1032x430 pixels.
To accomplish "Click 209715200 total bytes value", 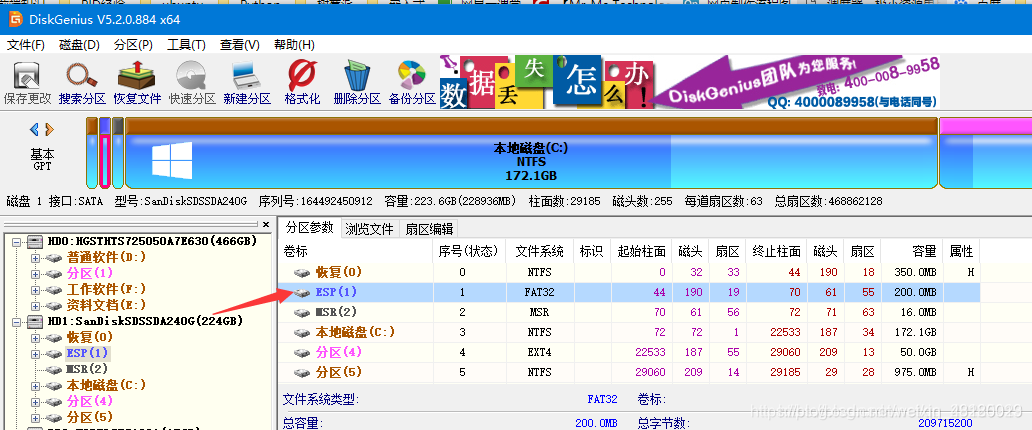I will coord(945,423).
